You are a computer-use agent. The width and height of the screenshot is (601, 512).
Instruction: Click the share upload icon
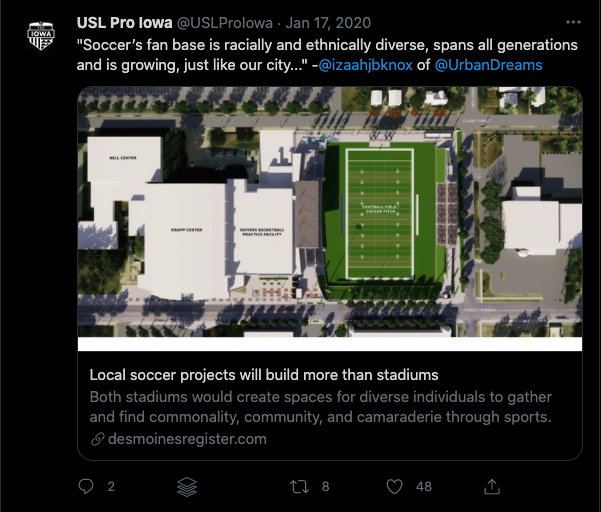[492, 486]
